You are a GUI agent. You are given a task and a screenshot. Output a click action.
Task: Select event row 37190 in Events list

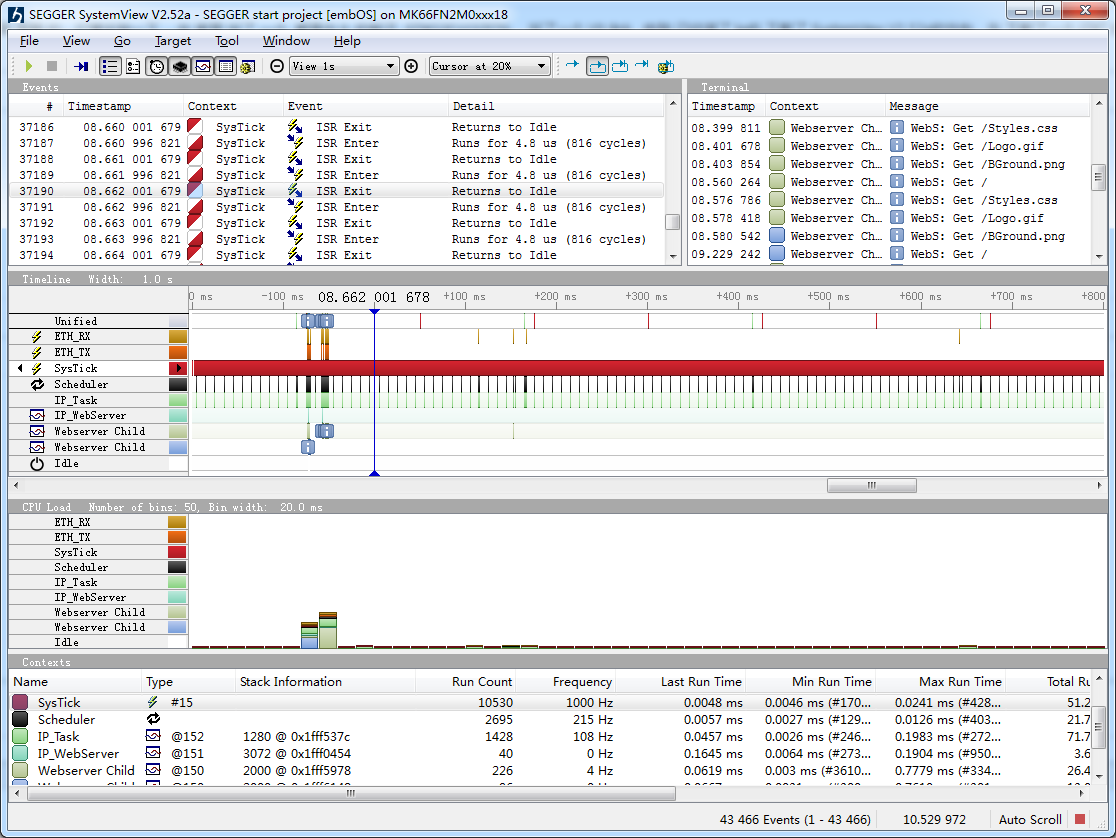pos(337,191)
